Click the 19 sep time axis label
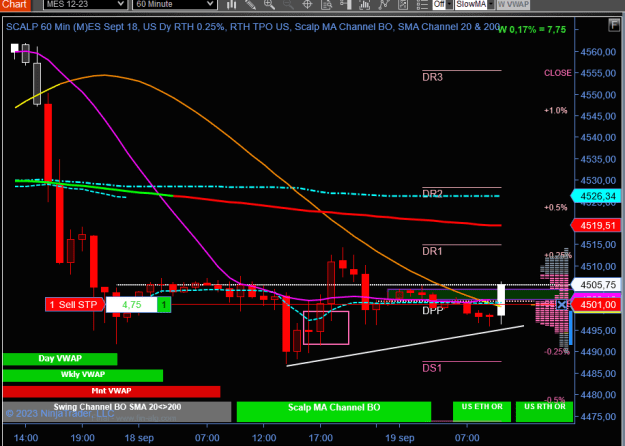Viewport: 625px width, 446px height. pyautogui.click(x=400, y=438)
